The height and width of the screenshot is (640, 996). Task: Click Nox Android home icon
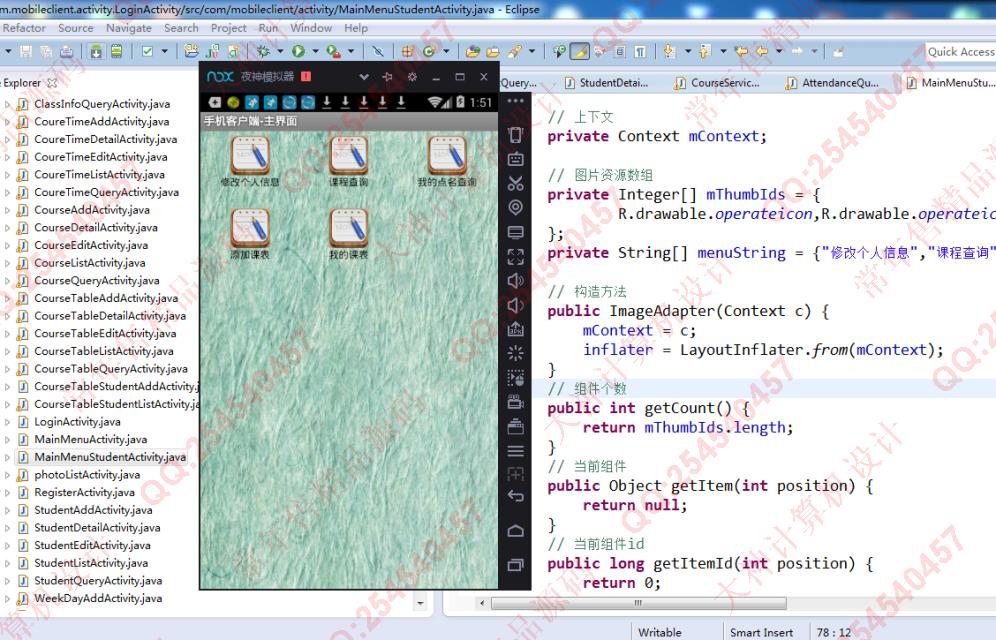(x=516, y=530)
